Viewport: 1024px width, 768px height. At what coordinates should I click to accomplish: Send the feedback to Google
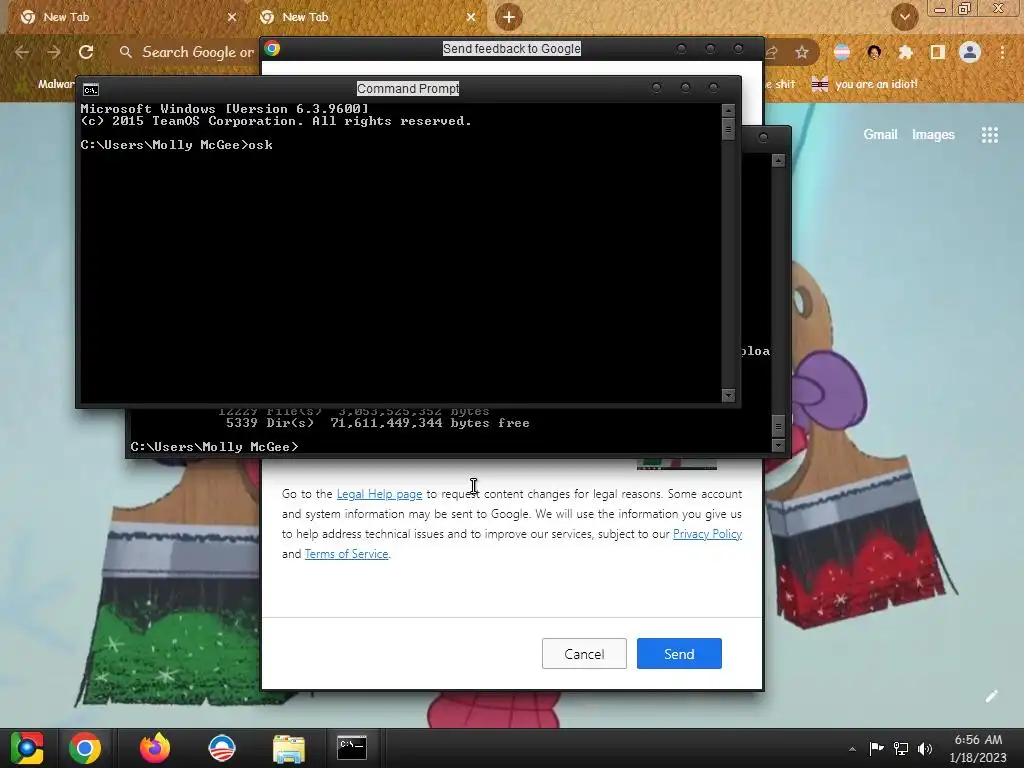[679, 654]
